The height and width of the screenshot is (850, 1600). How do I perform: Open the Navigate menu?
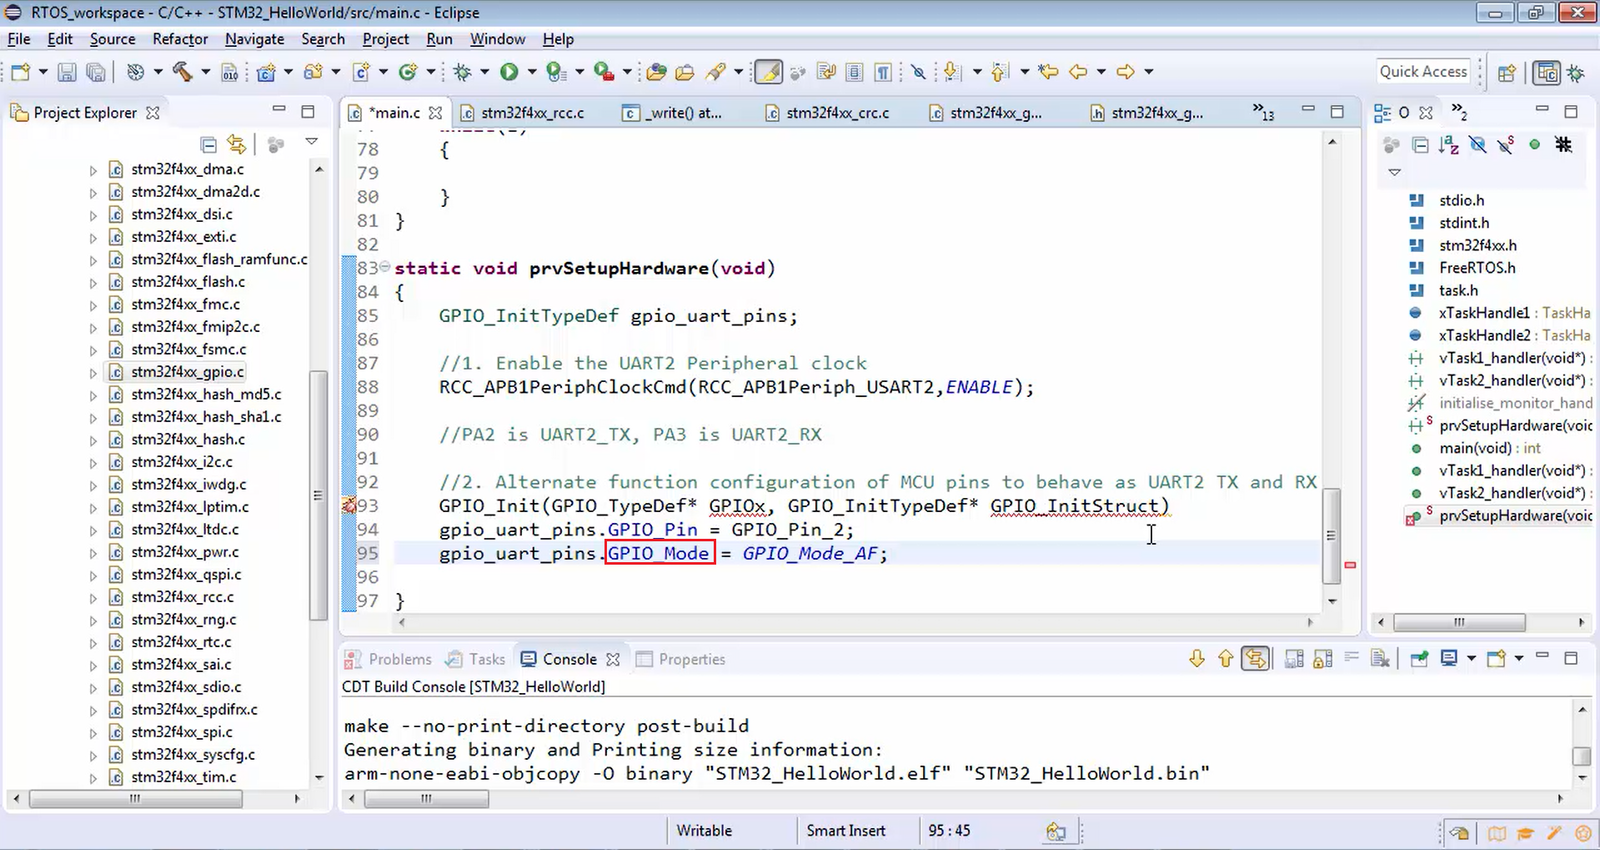click(254, 39)
